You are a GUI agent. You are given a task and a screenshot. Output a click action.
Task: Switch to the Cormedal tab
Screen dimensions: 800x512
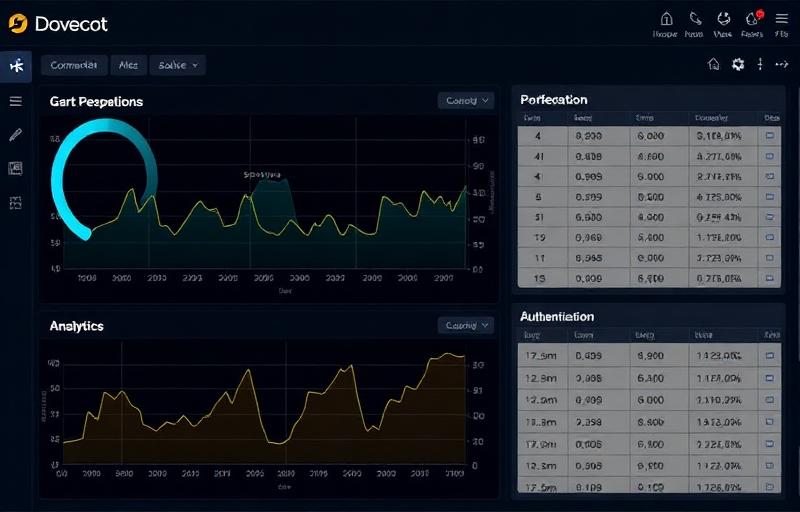click(x=73, y=65)
